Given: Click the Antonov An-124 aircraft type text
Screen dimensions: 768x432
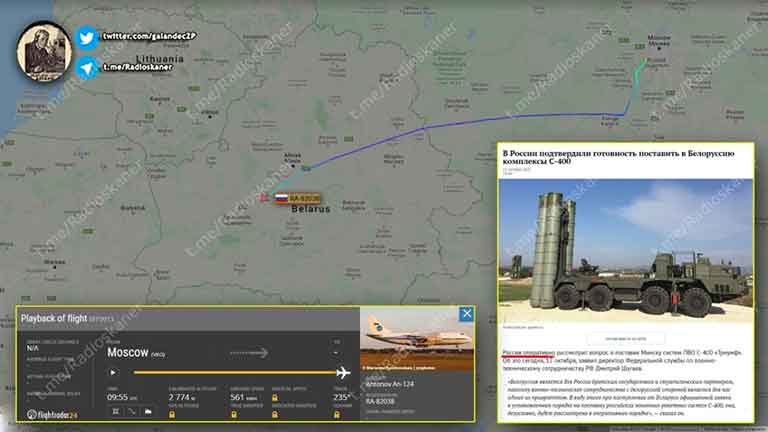Looking at the screenshot, I should click(390, 384).
